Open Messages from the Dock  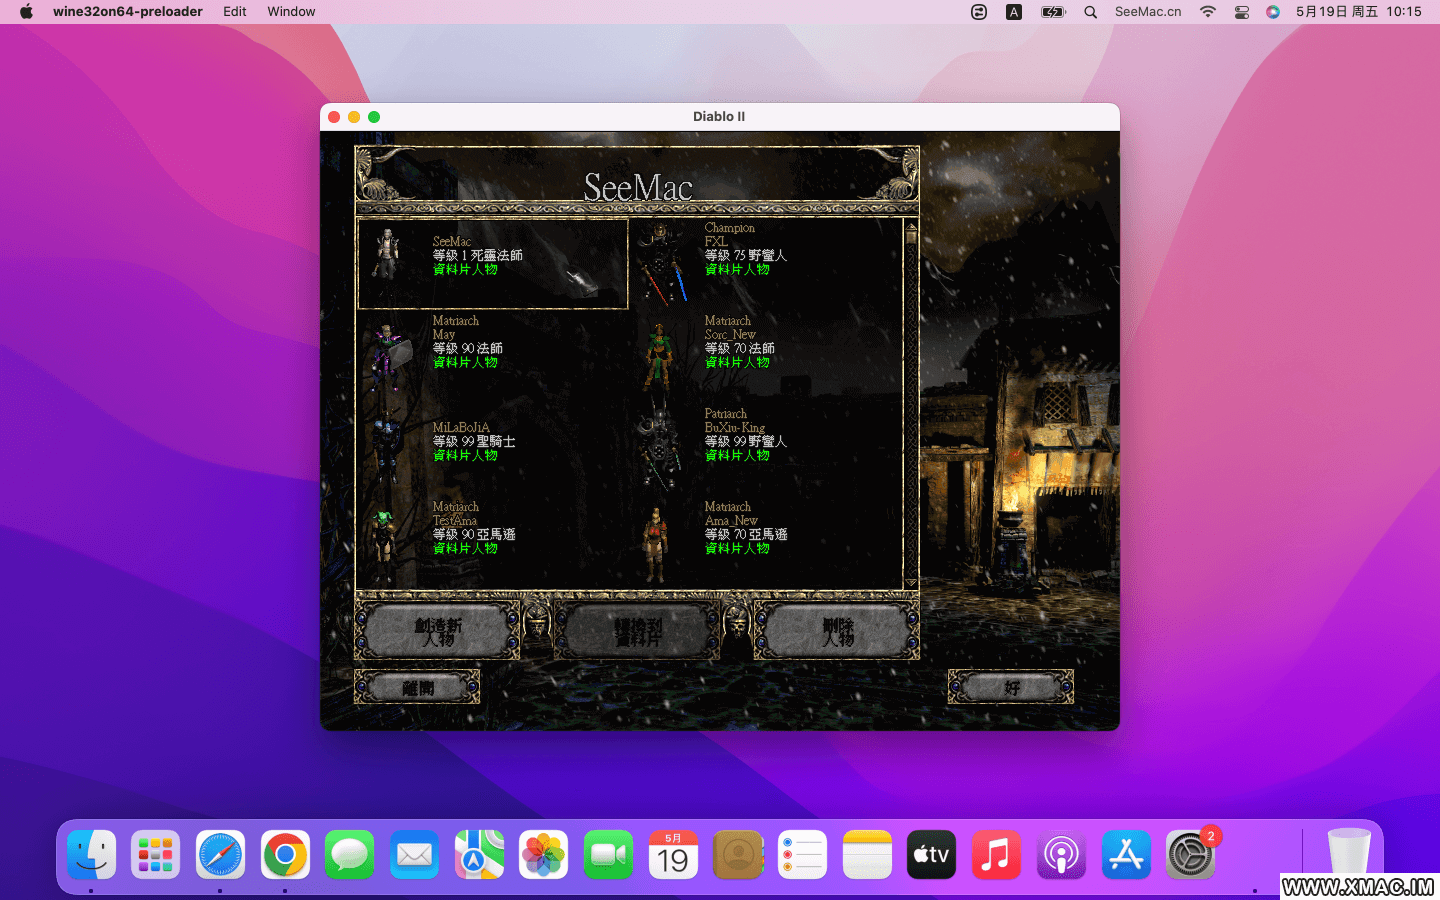pyautogui.click(x=350, y=855)
